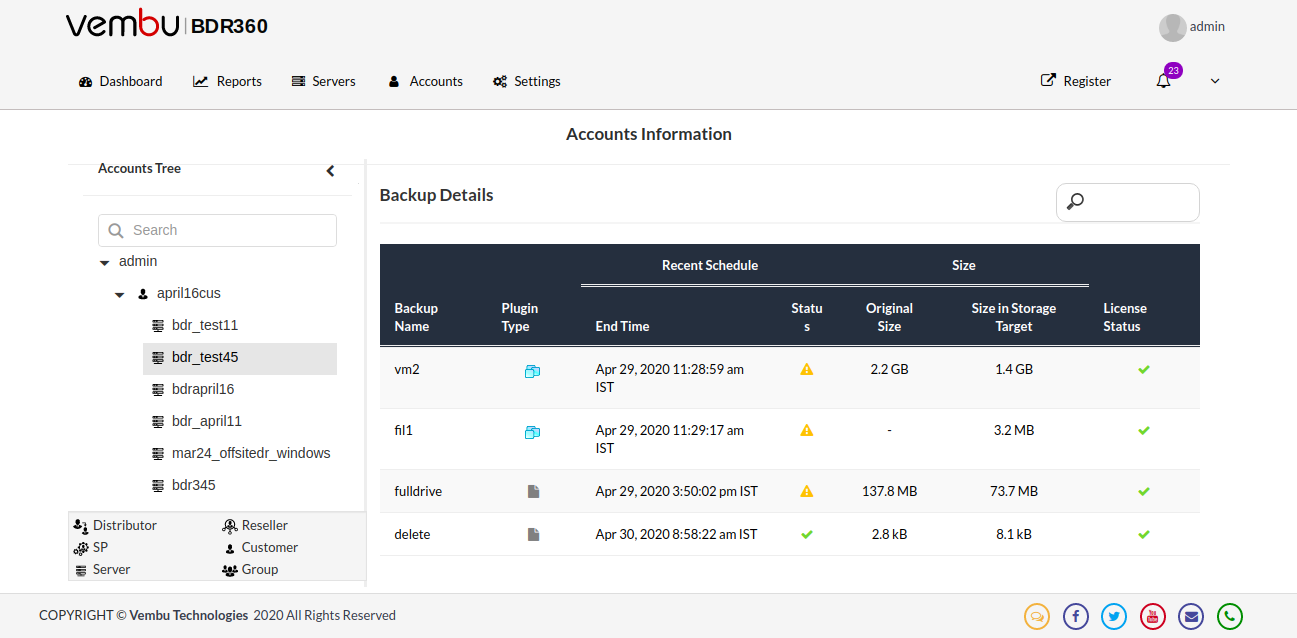This screenshot has width=1297, height=638.
Task: Click the Accounts Tree search field
Action: point(217,230)
